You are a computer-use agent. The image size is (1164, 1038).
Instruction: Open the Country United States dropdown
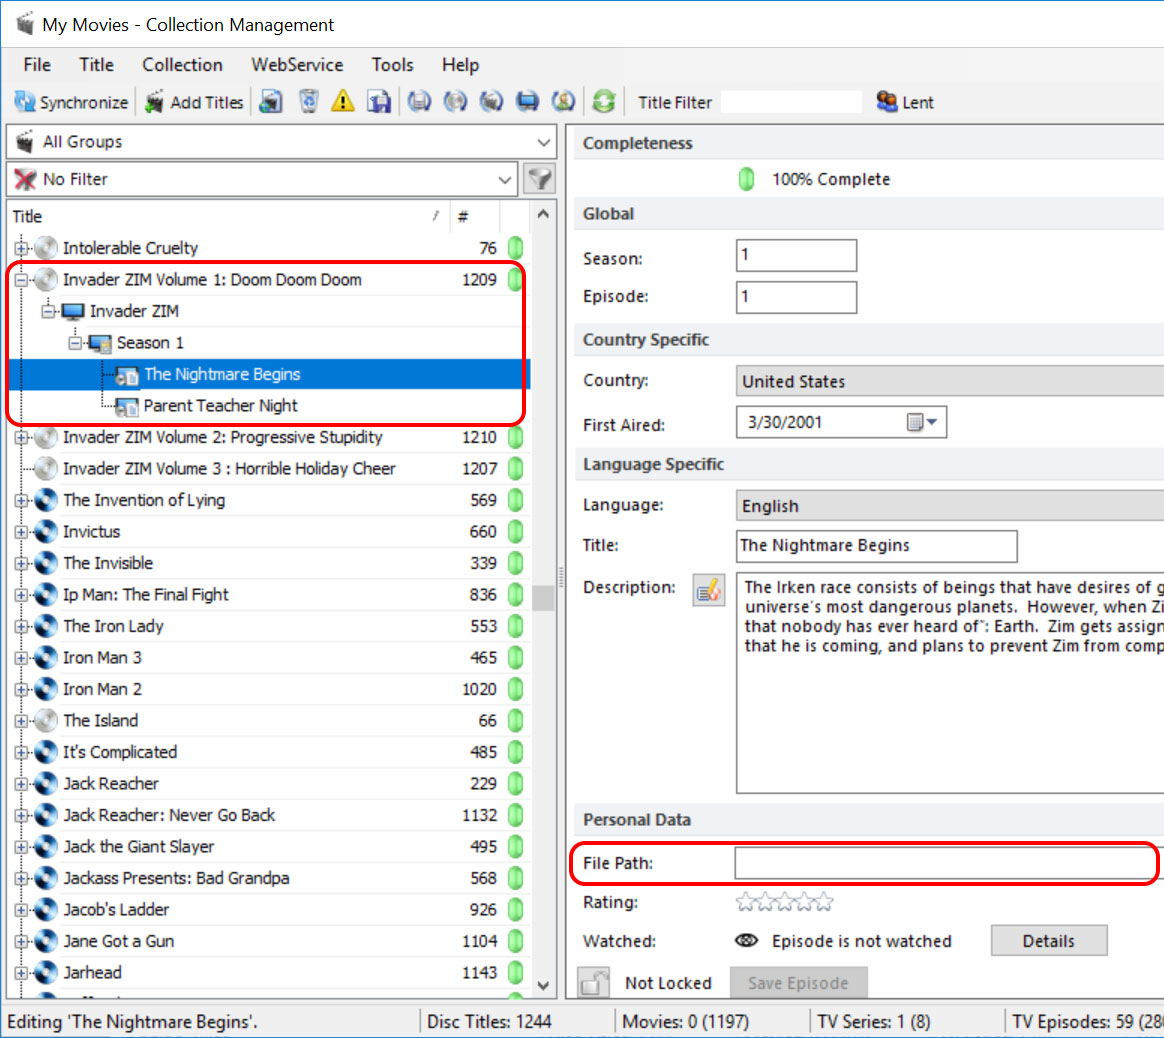coord(949,381)
